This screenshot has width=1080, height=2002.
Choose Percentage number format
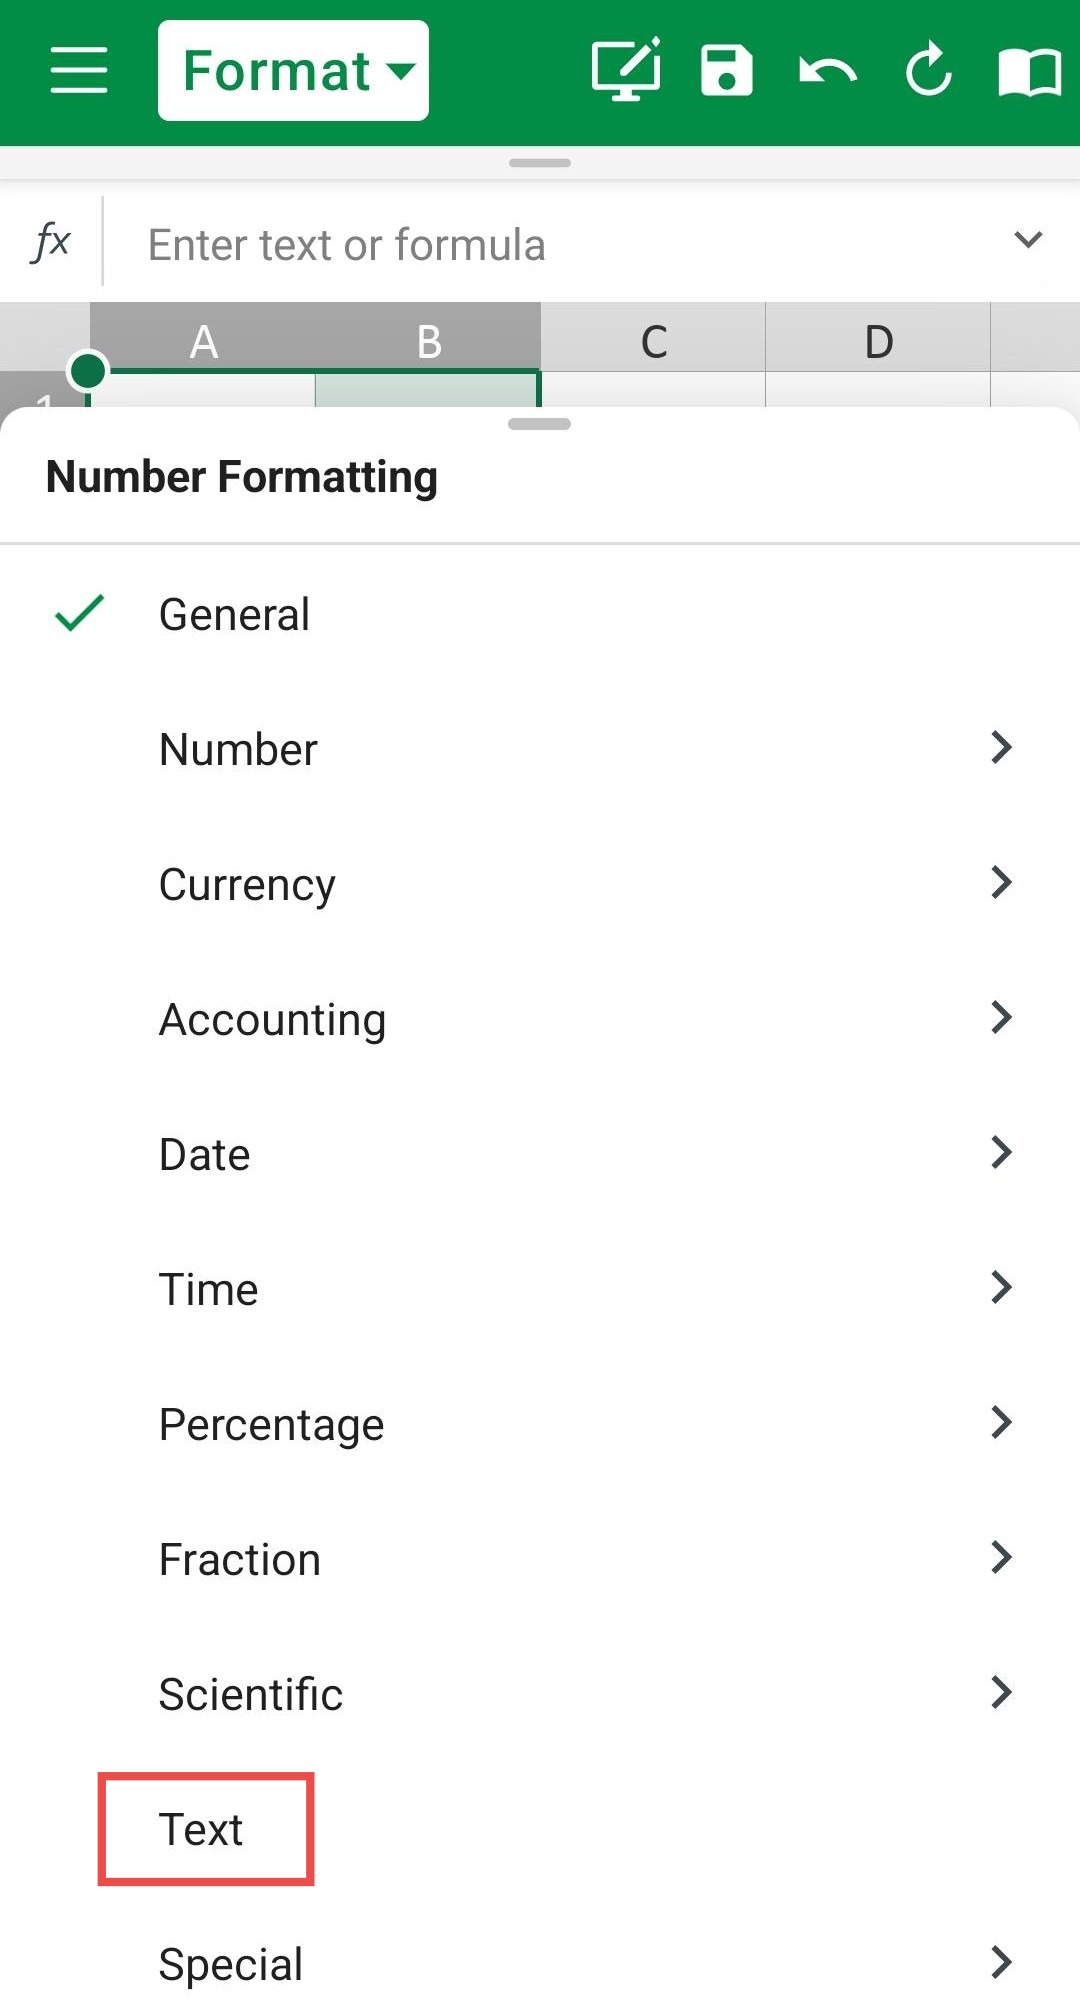point(540,1424)
